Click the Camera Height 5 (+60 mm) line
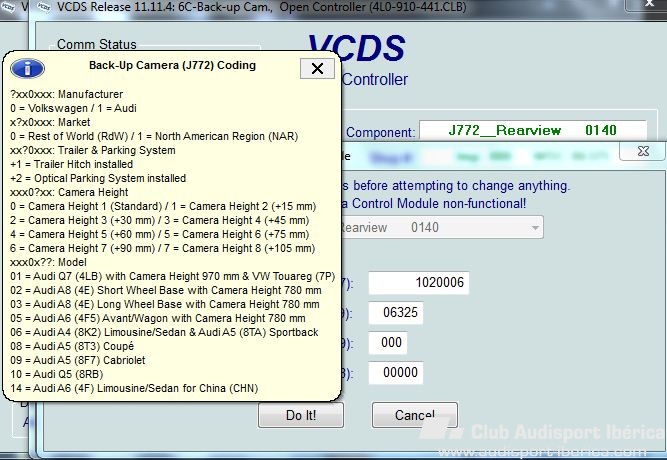 (160, 234)
